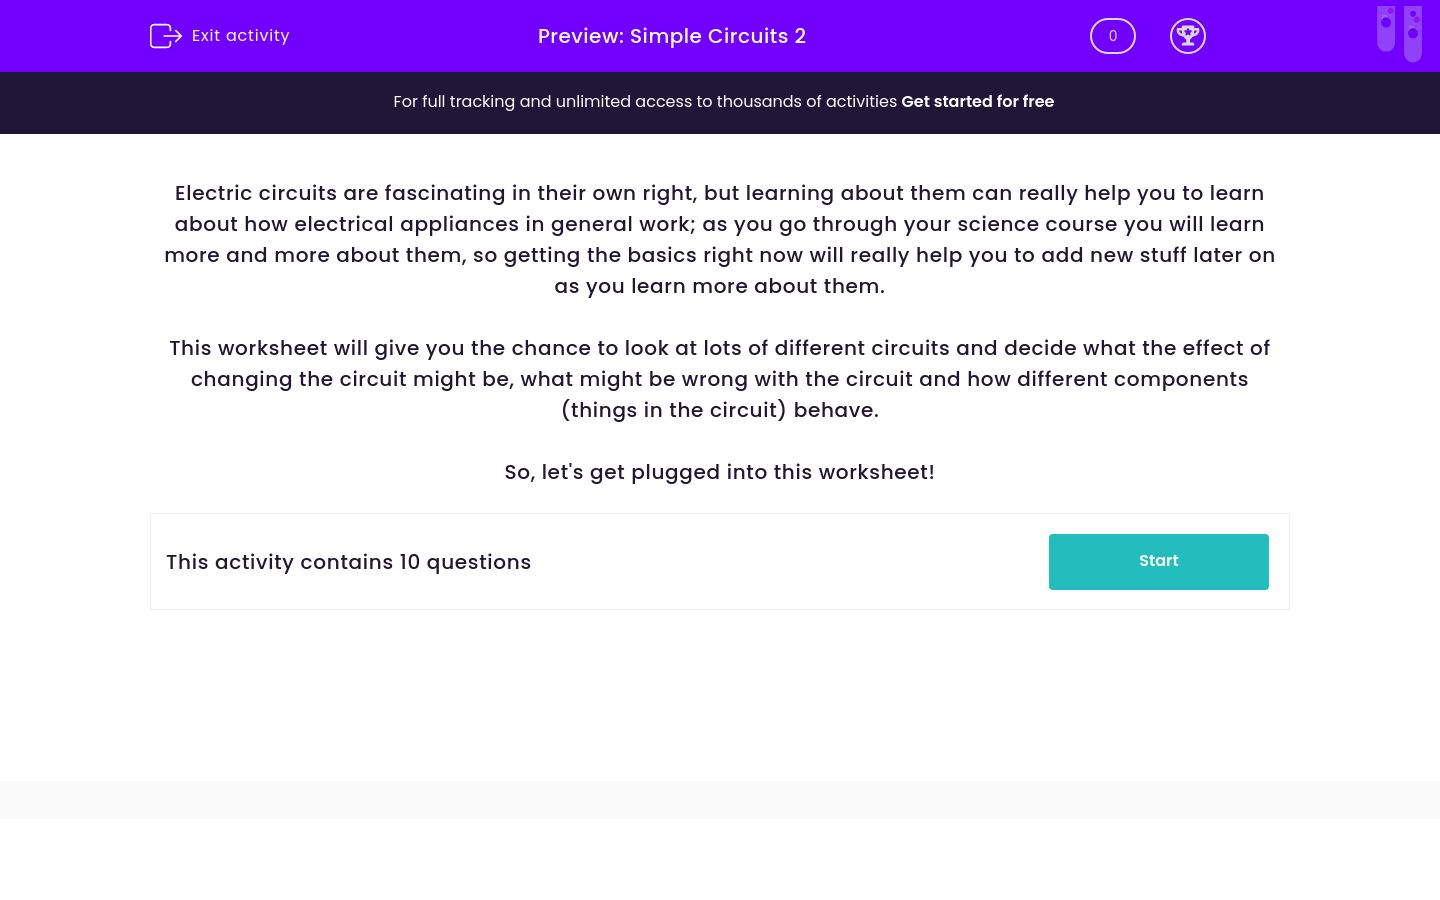Open the trophy achievements icon

(x=1187, y=36)
